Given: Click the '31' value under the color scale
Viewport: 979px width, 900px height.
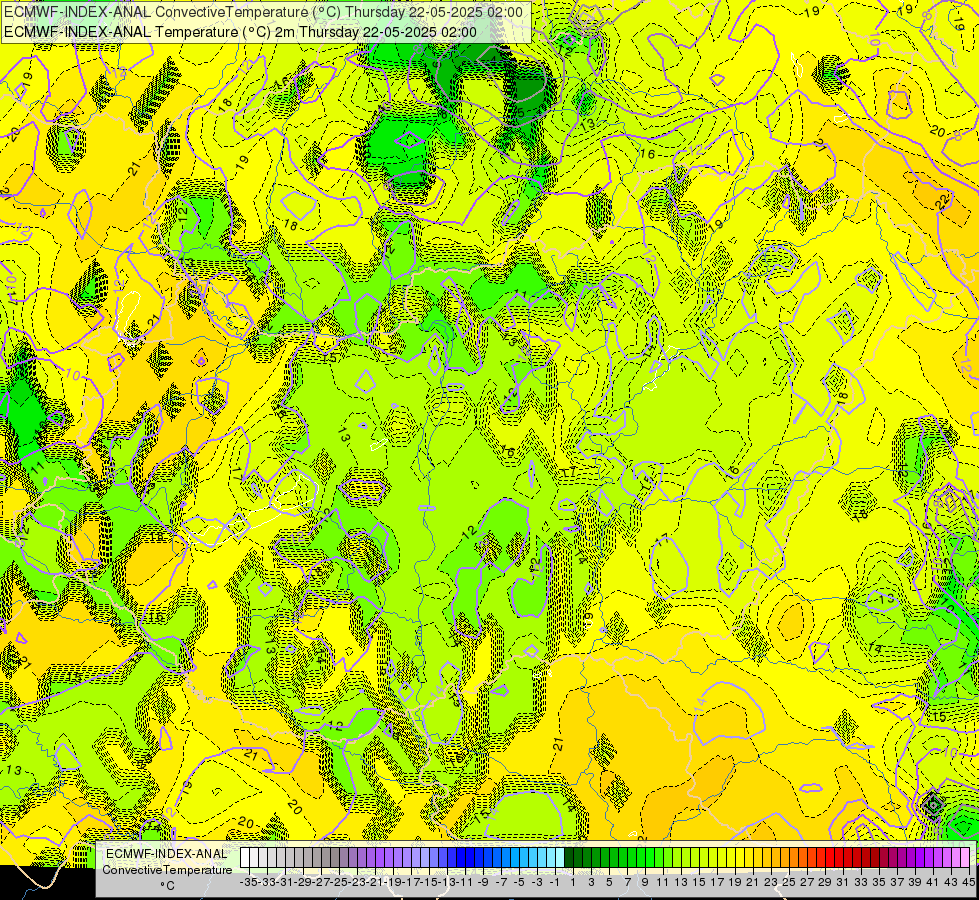Looking at the screenshot, I should click(x=844, y=882).
